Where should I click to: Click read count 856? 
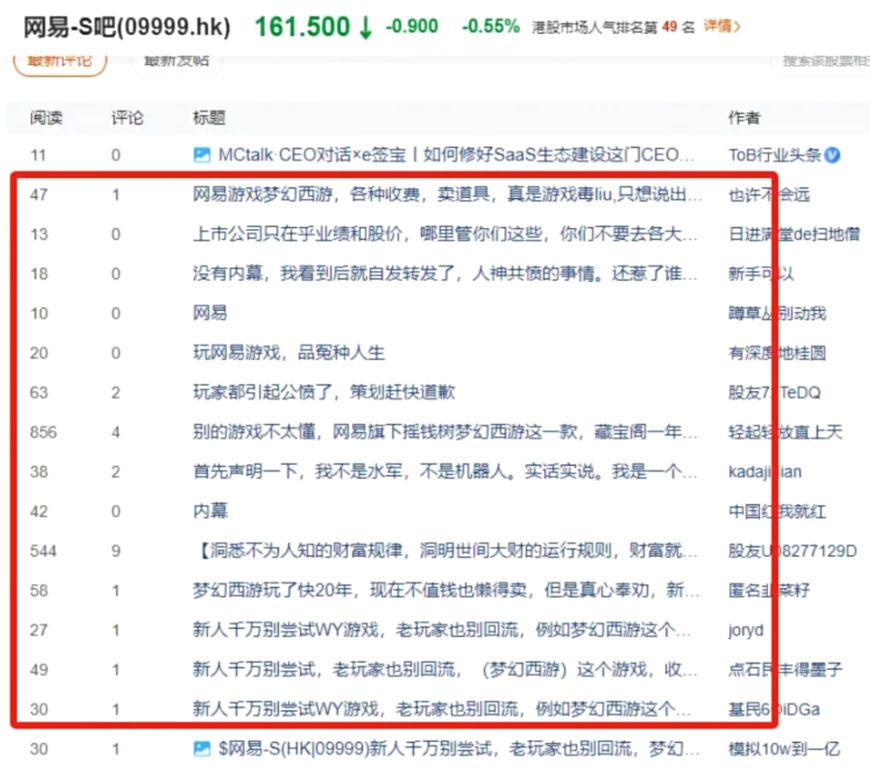click(x=43, y=432)
